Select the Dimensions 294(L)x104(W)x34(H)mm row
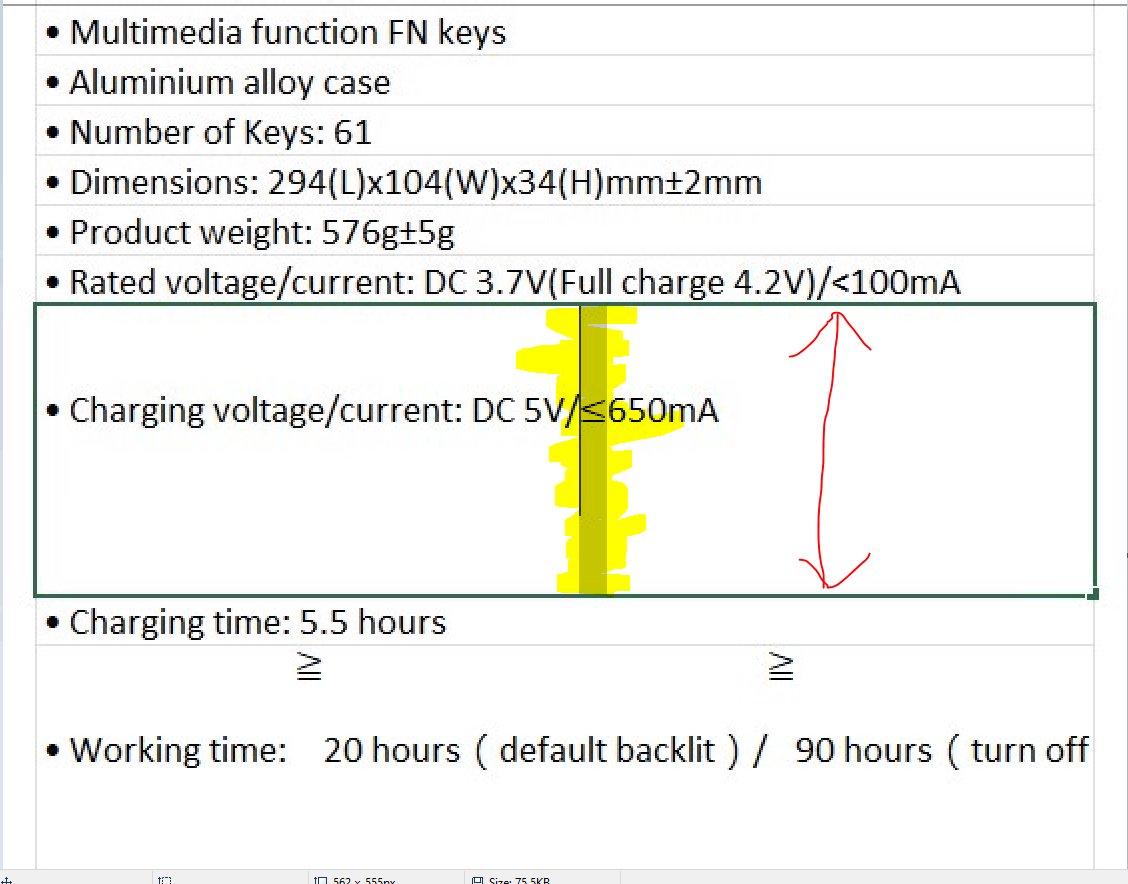The image size is (1128, 884). 564,181
